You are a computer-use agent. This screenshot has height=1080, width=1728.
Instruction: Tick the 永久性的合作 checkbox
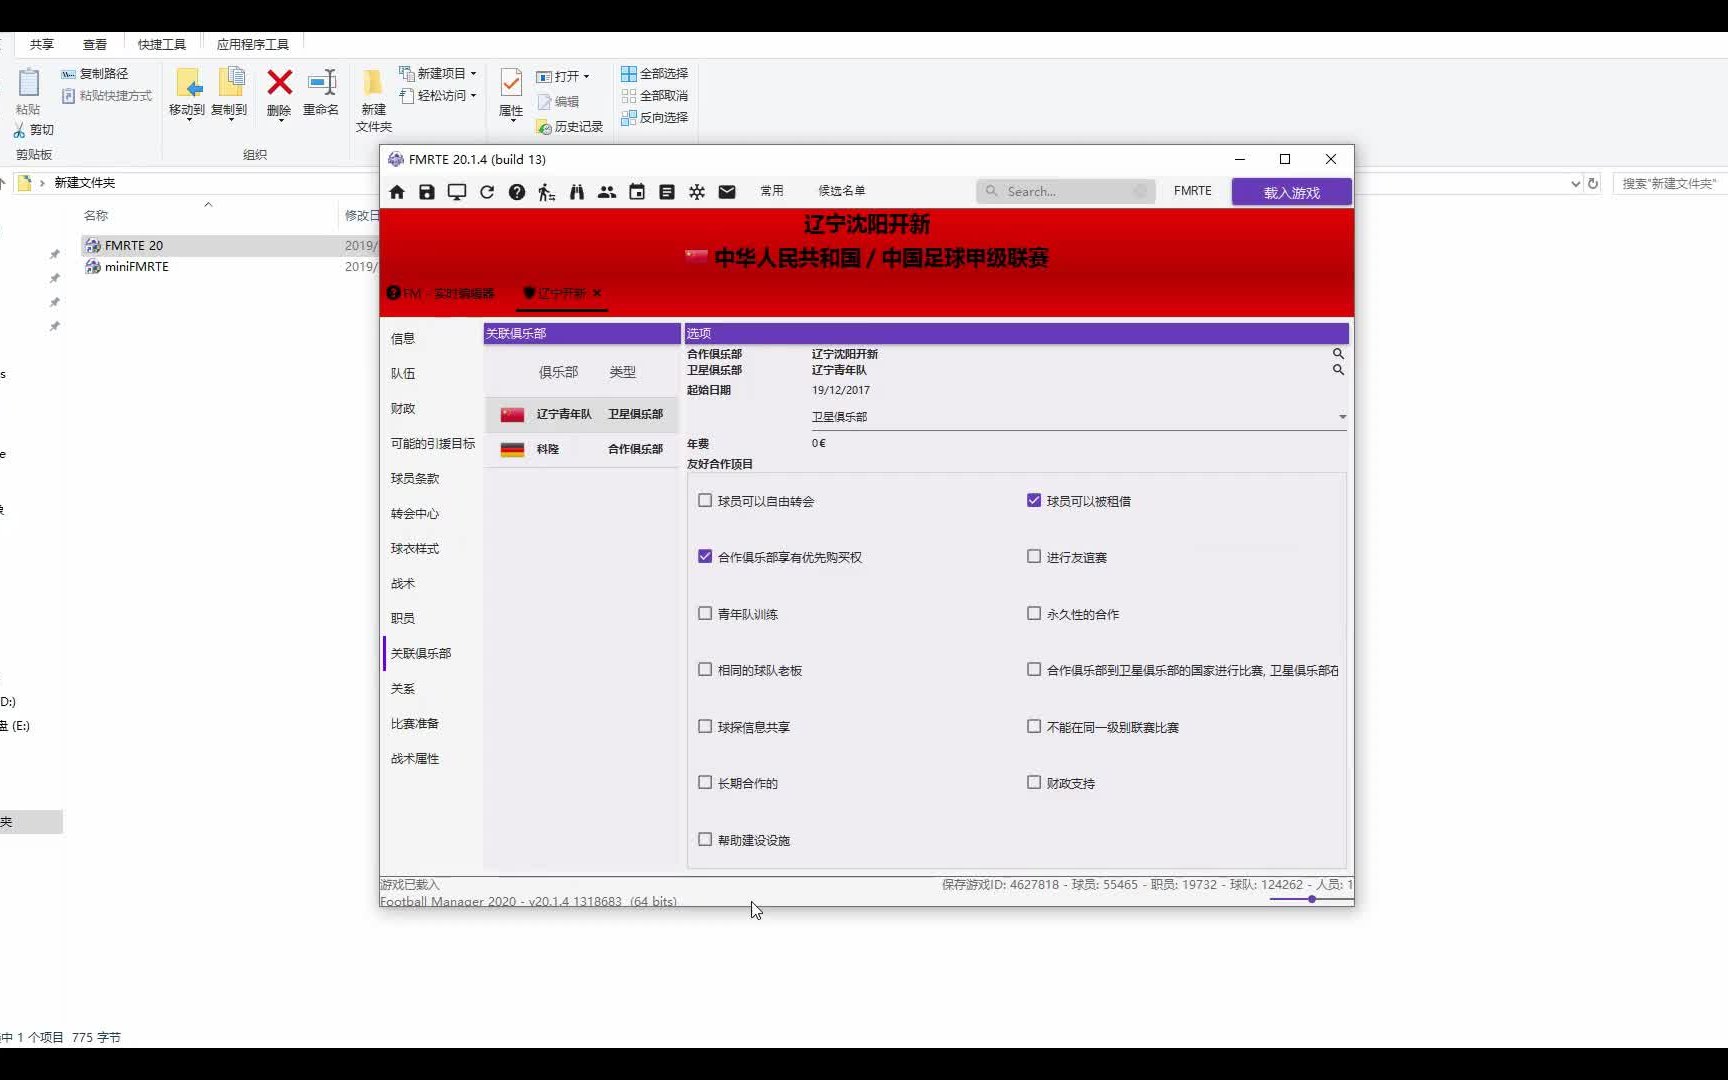coord(1034,613)
